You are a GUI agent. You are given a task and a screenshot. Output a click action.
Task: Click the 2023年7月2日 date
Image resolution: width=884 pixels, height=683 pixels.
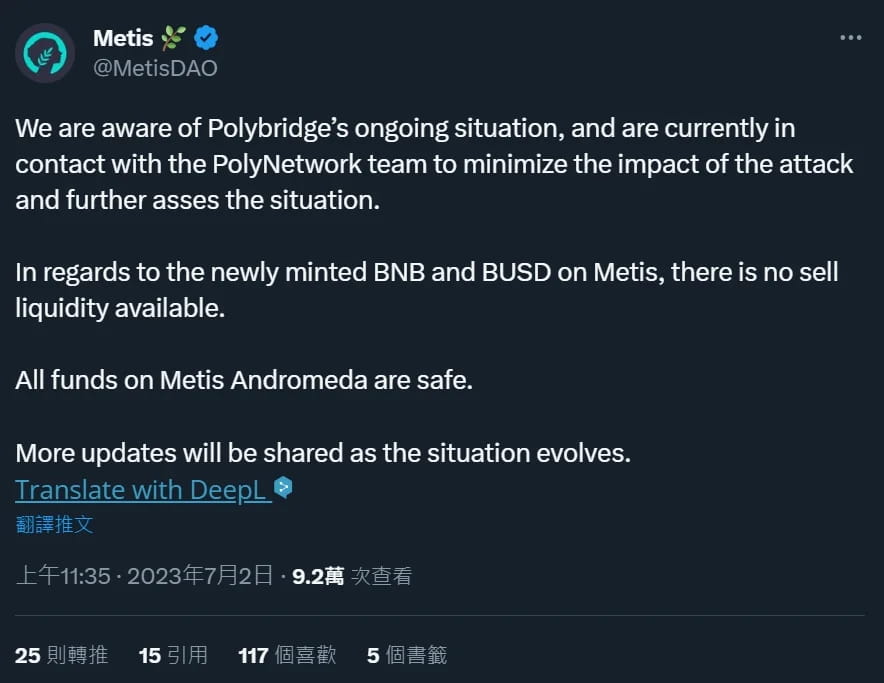tap(200, 576)
